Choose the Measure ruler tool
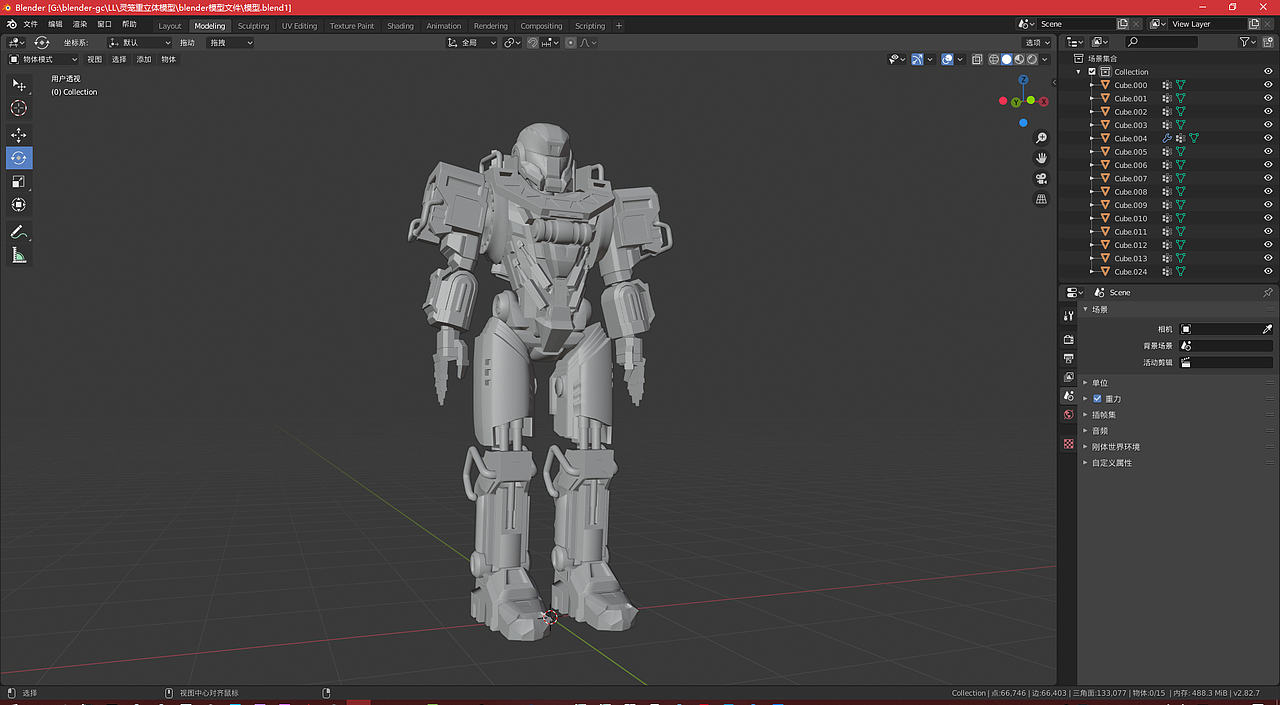Viewport: 1280px width, 705px height. click(19, 256)
